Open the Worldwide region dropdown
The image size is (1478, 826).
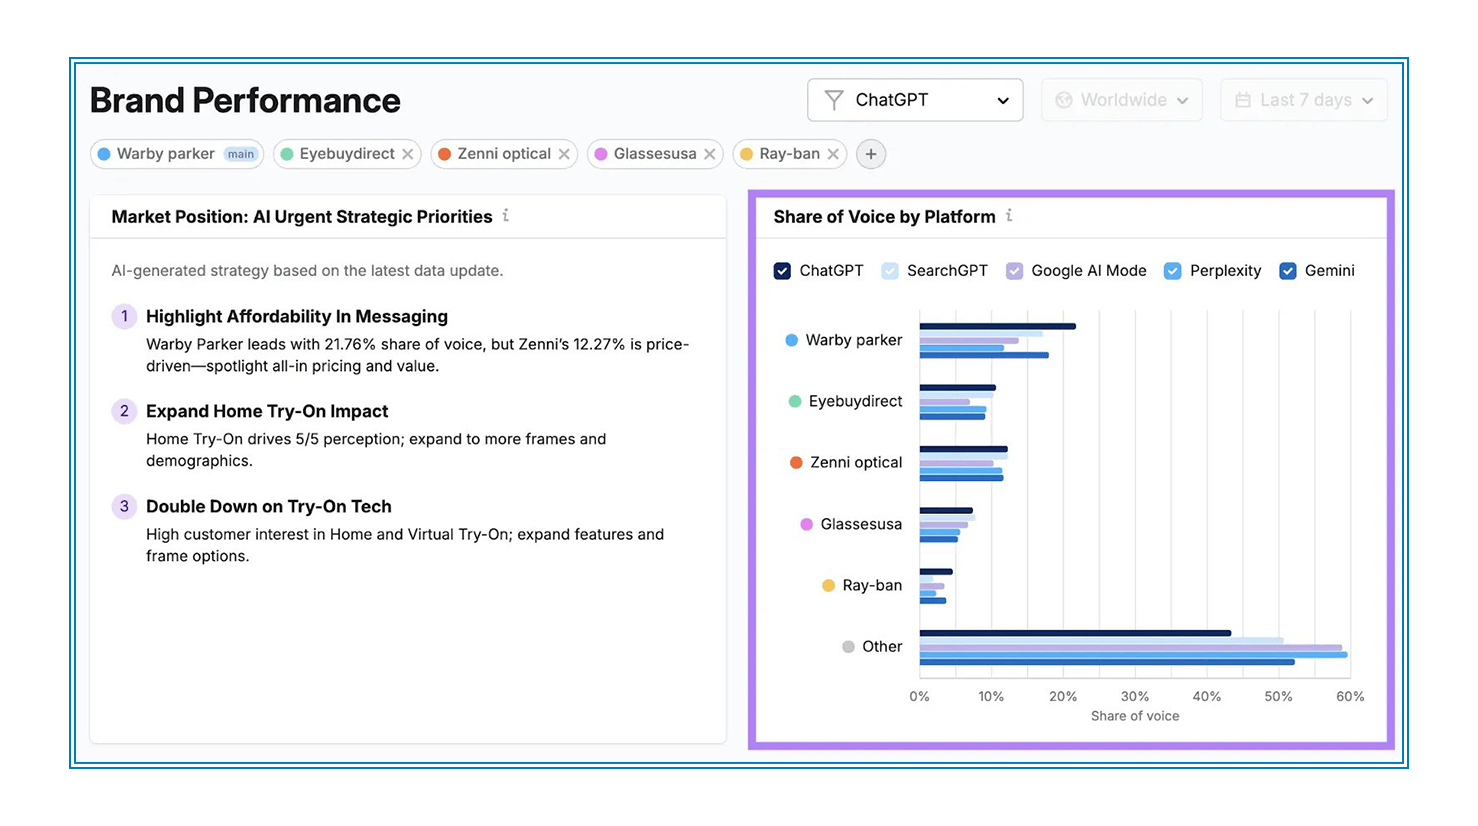click(1121, 100)
